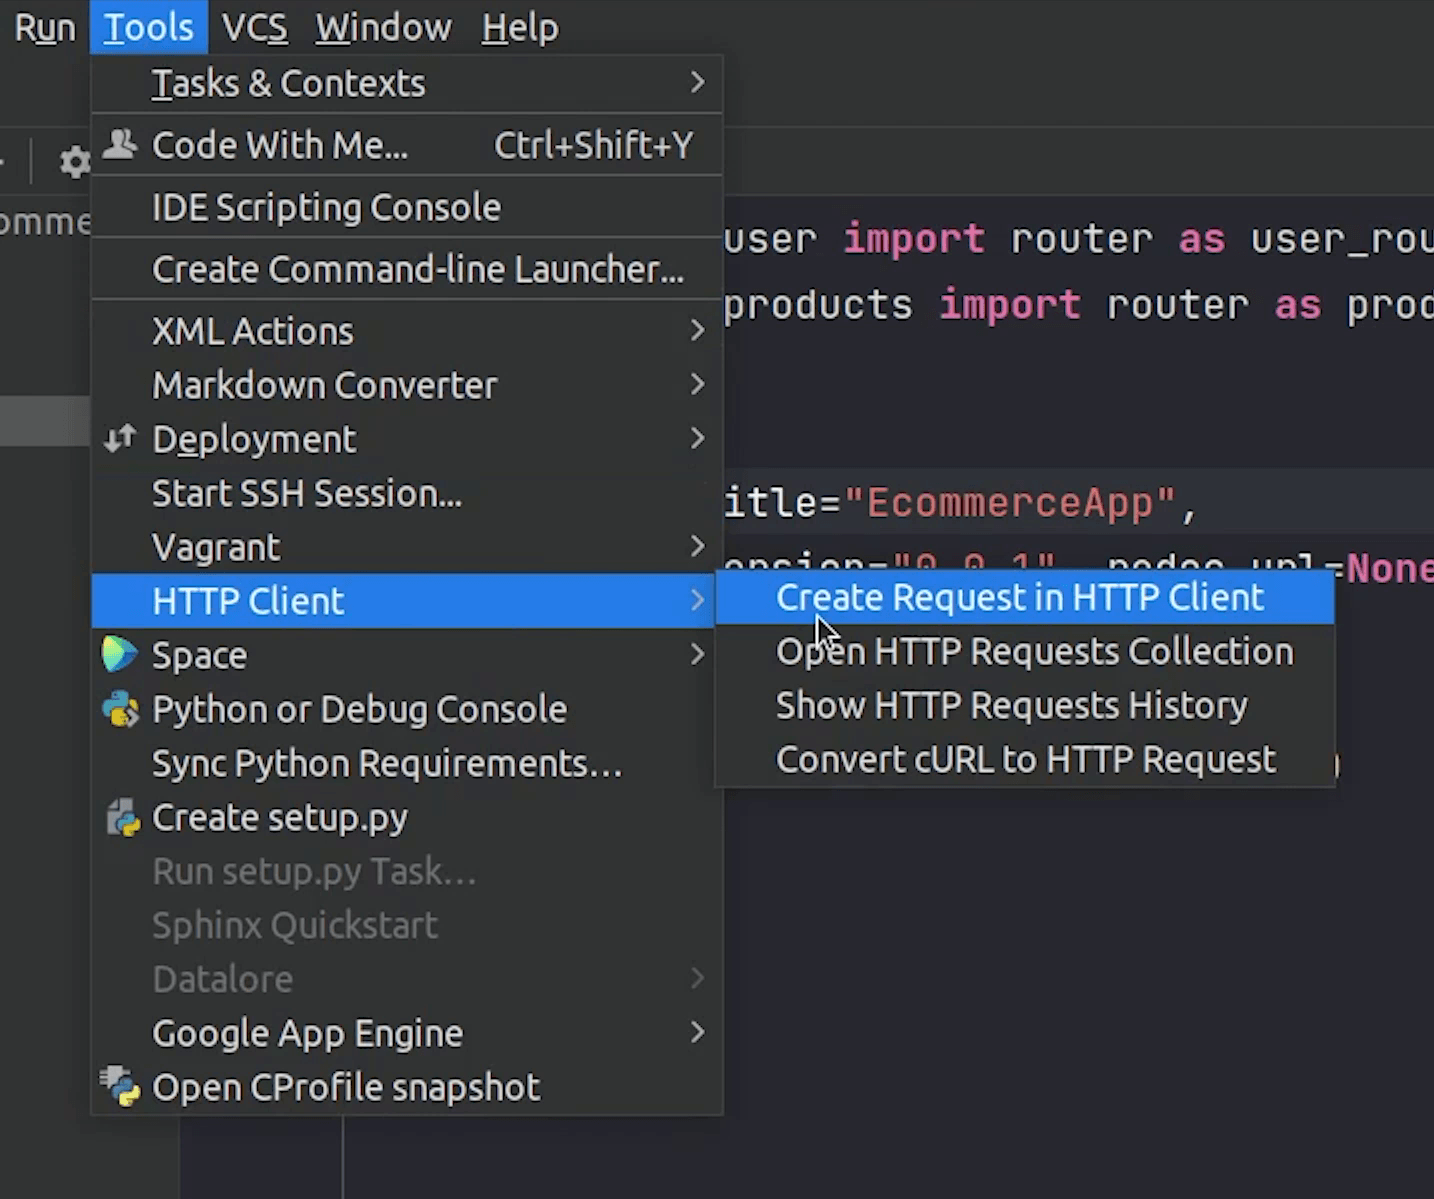The width and height of the screenshot is (1434, 1199).
Task: Click the Code With Me person icon
Action: click(120, 145)
